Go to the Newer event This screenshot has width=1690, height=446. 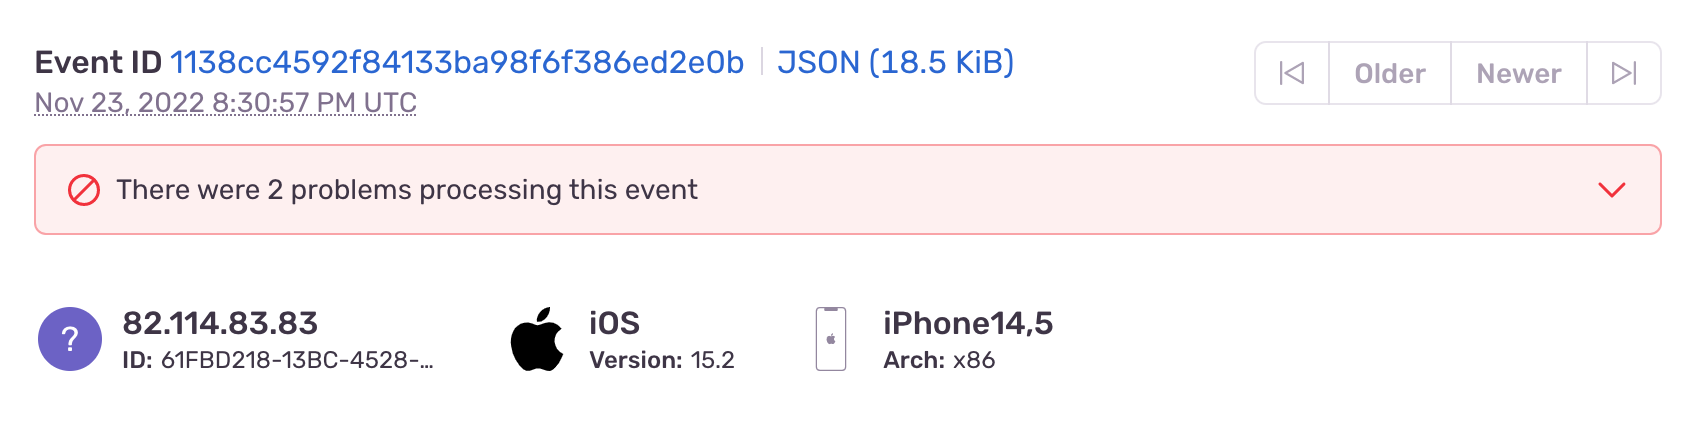(x=1519, y=73)
